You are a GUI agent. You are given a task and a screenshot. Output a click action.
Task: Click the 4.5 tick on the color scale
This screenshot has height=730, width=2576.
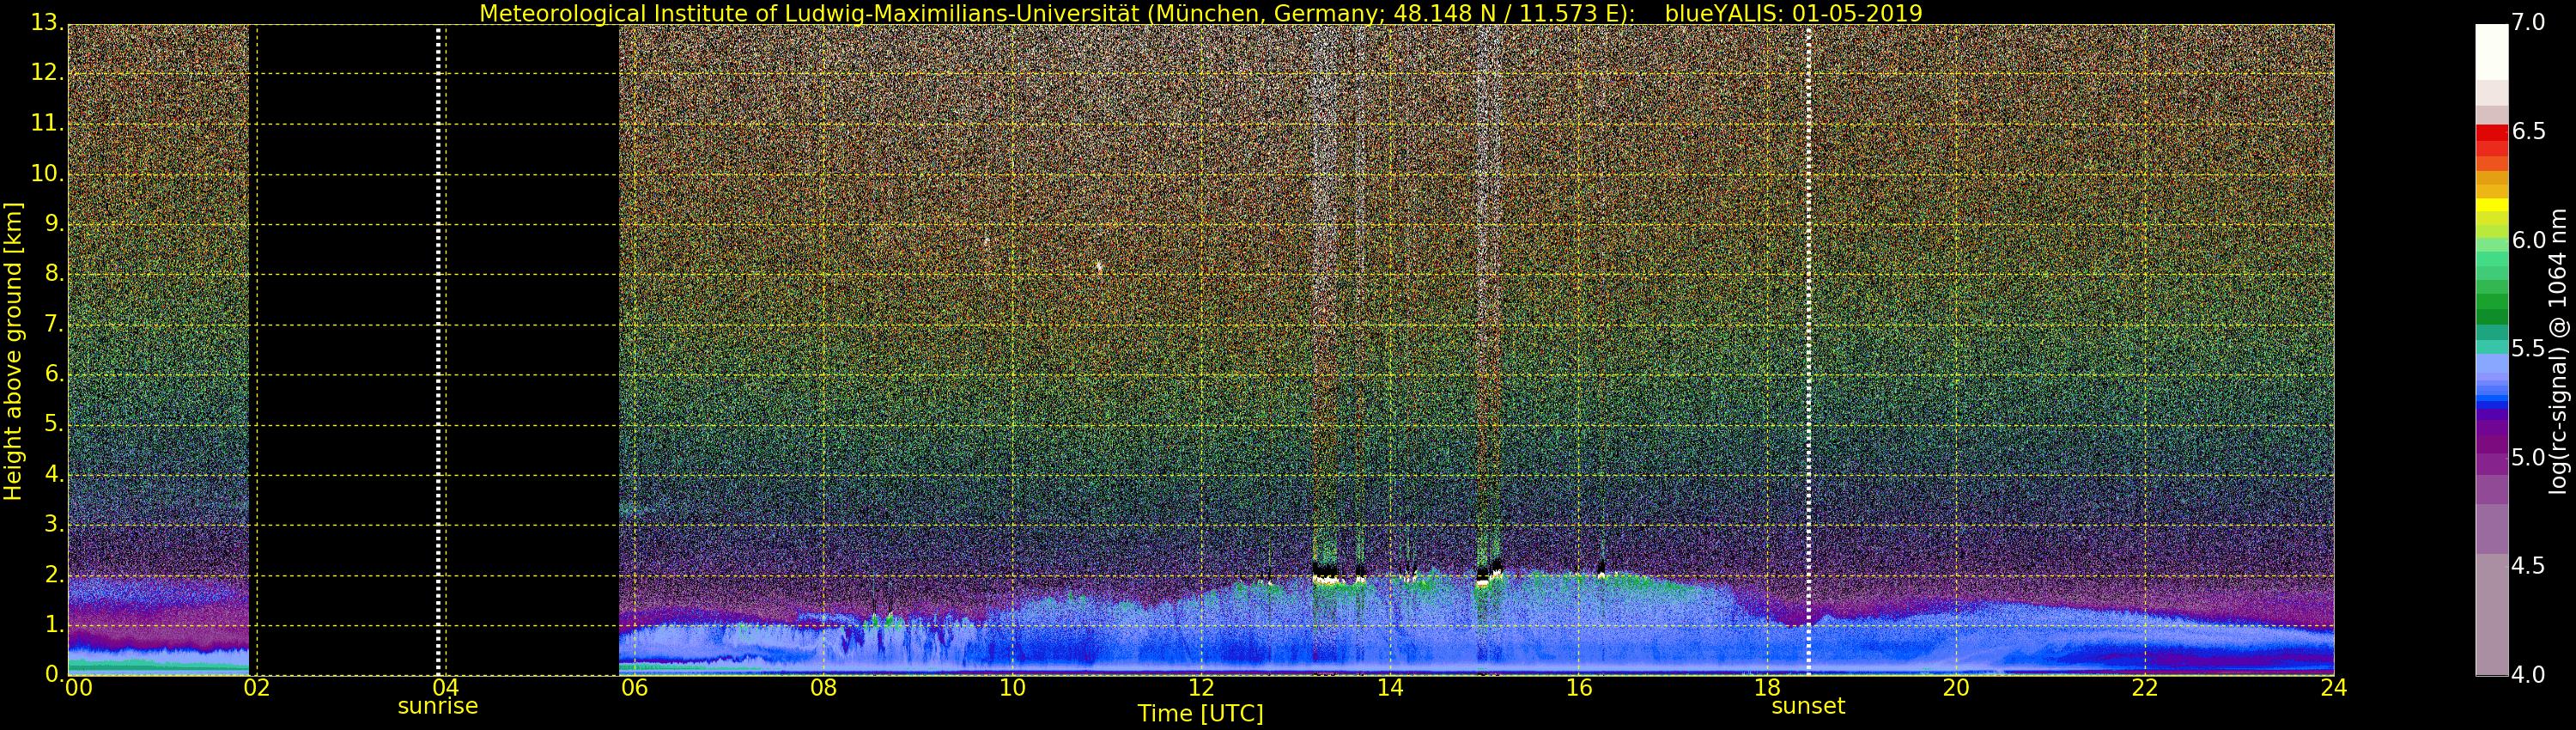2528,566
